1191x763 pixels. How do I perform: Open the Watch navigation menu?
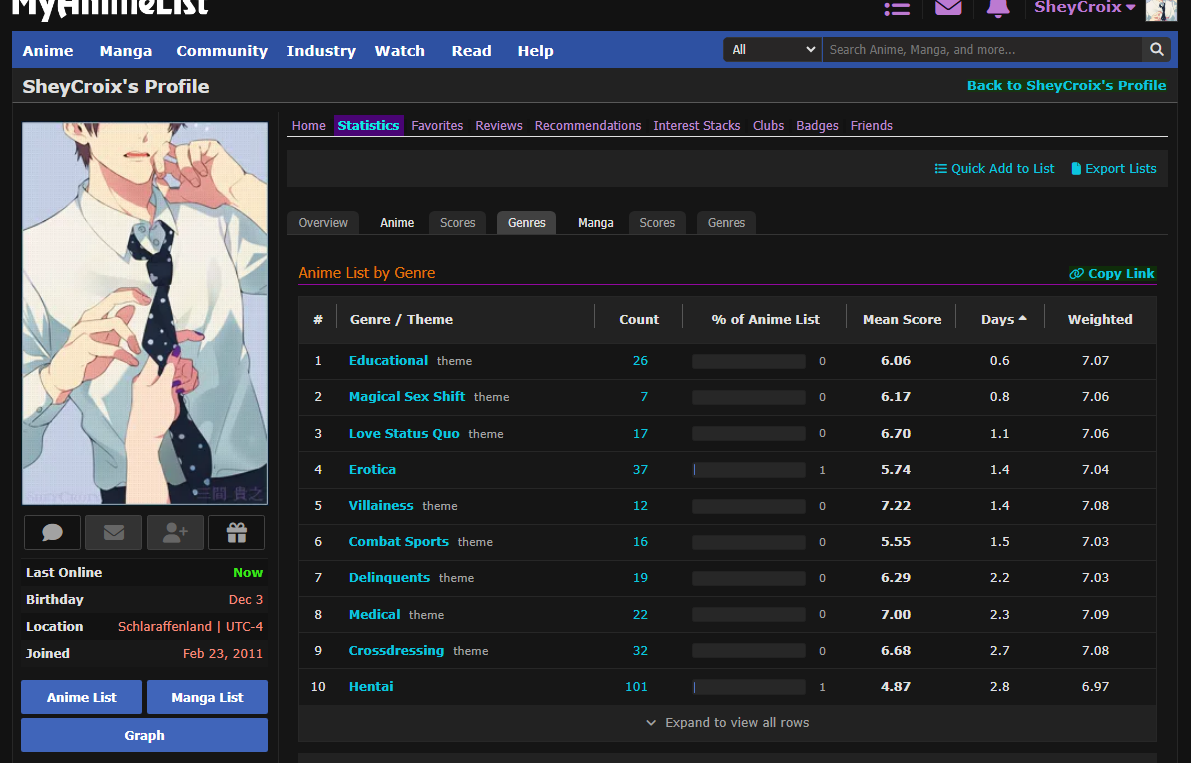click(400, 51)
